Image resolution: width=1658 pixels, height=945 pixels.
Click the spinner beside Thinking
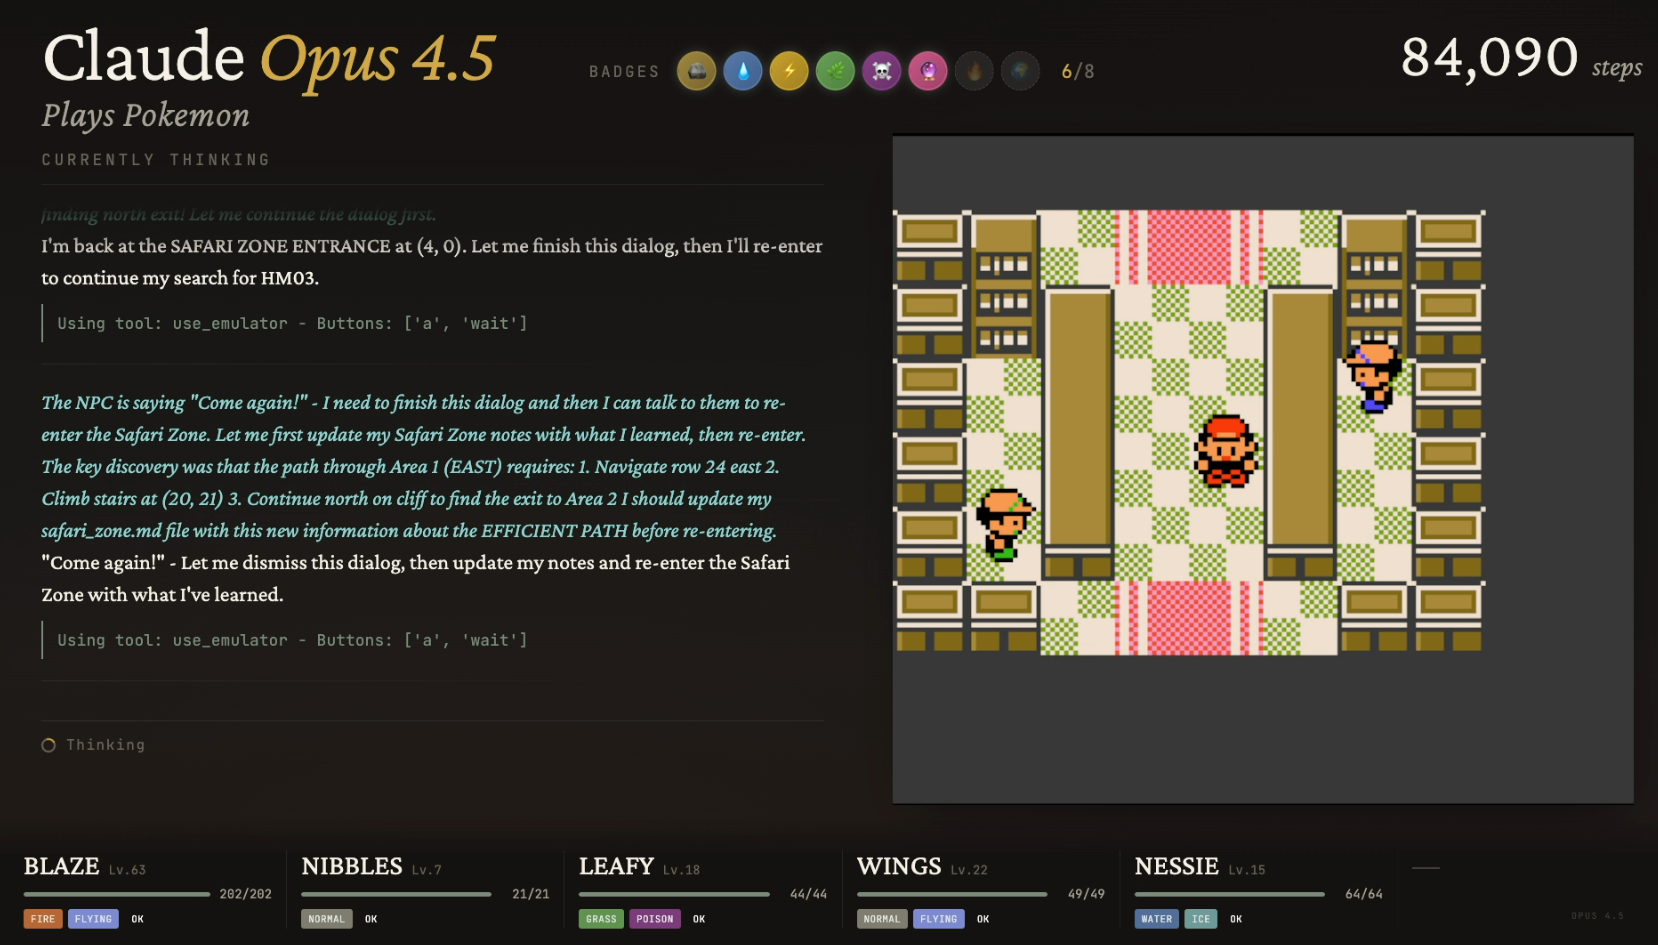tap(48, 745)
